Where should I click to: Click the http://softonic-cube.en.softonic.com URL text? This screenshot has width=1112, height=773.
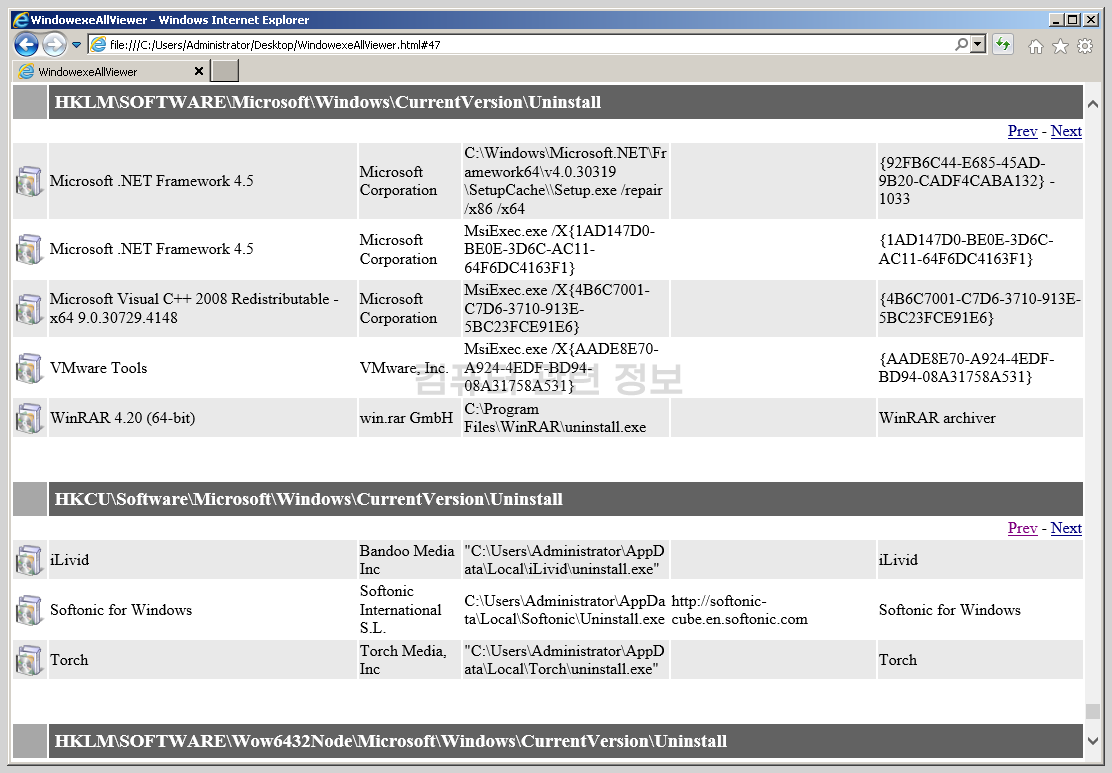pos(740,610)
